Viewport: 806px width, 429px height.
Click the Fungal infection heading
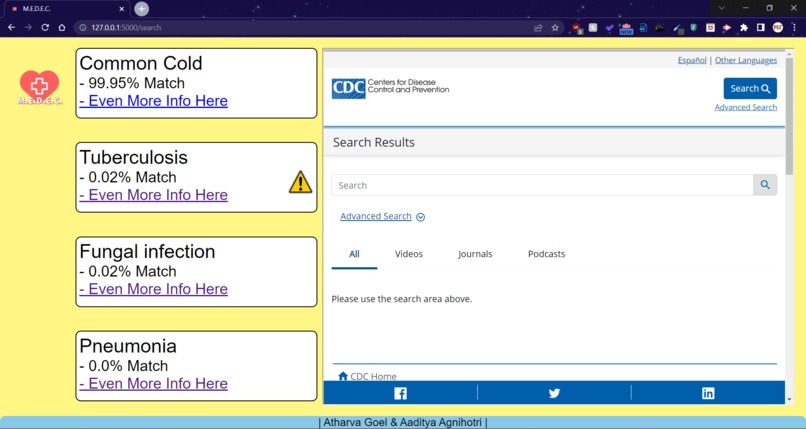[148, 251]
